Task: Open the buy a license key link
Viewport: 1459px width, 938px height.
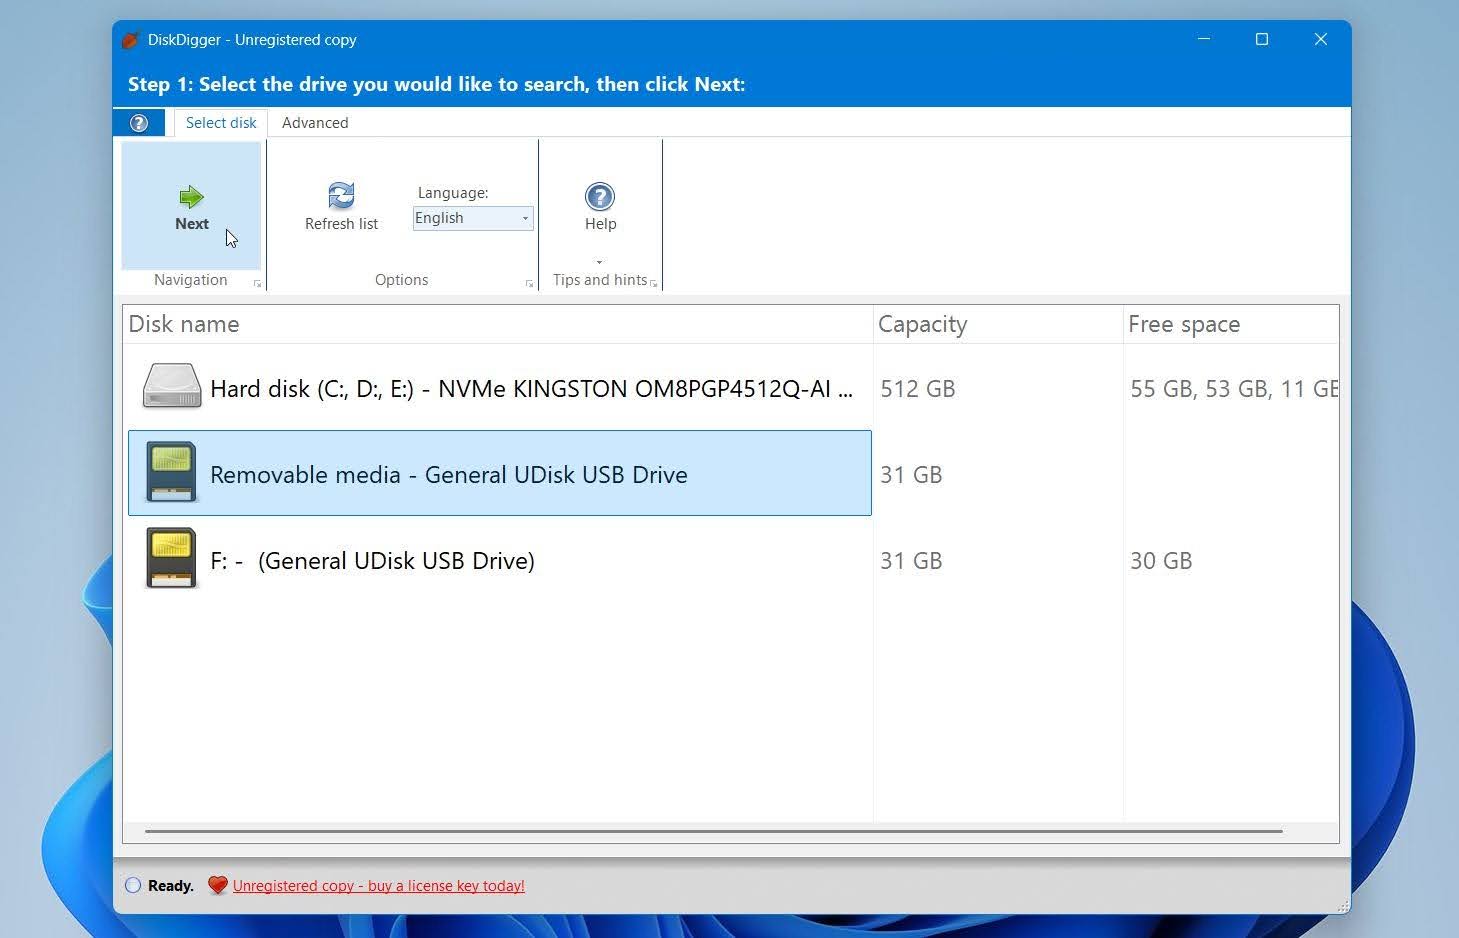Action: coord(378,886)
